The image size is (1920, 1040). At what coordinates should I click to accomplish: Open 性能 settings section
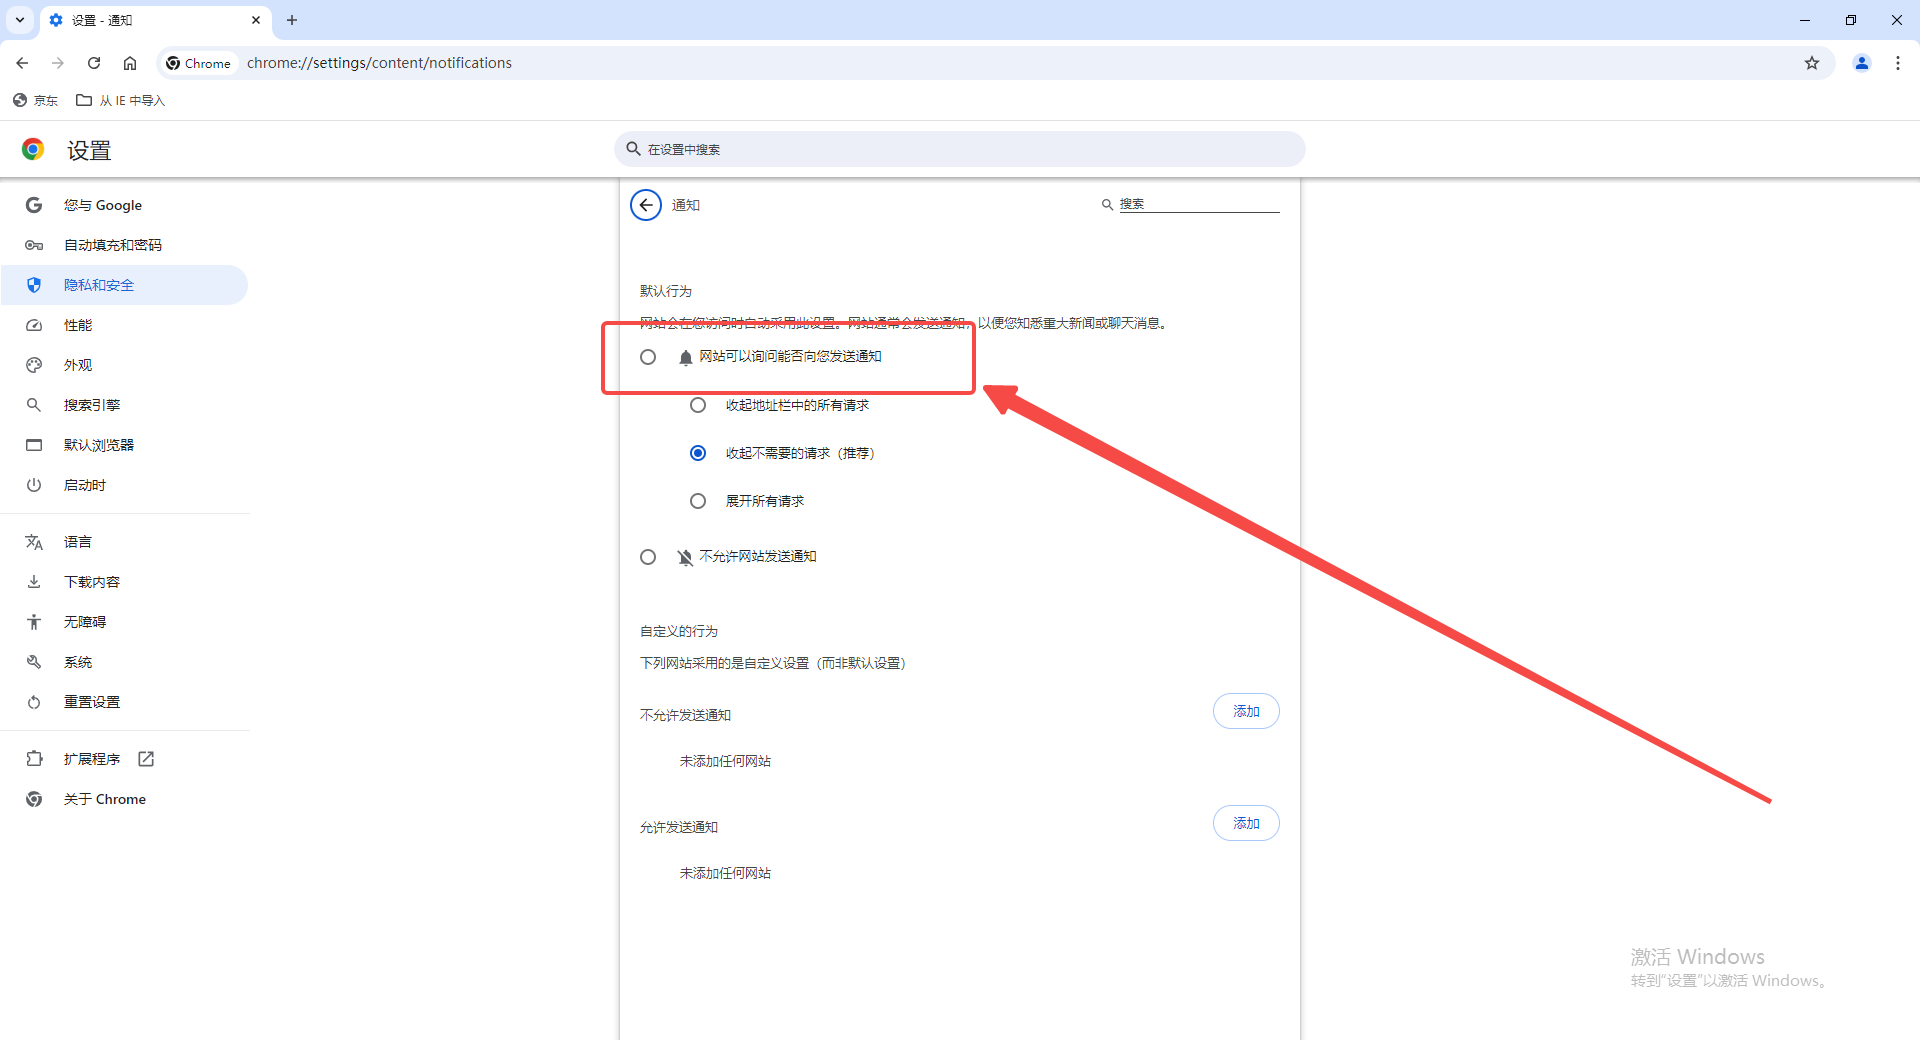(x=125, y=325)
